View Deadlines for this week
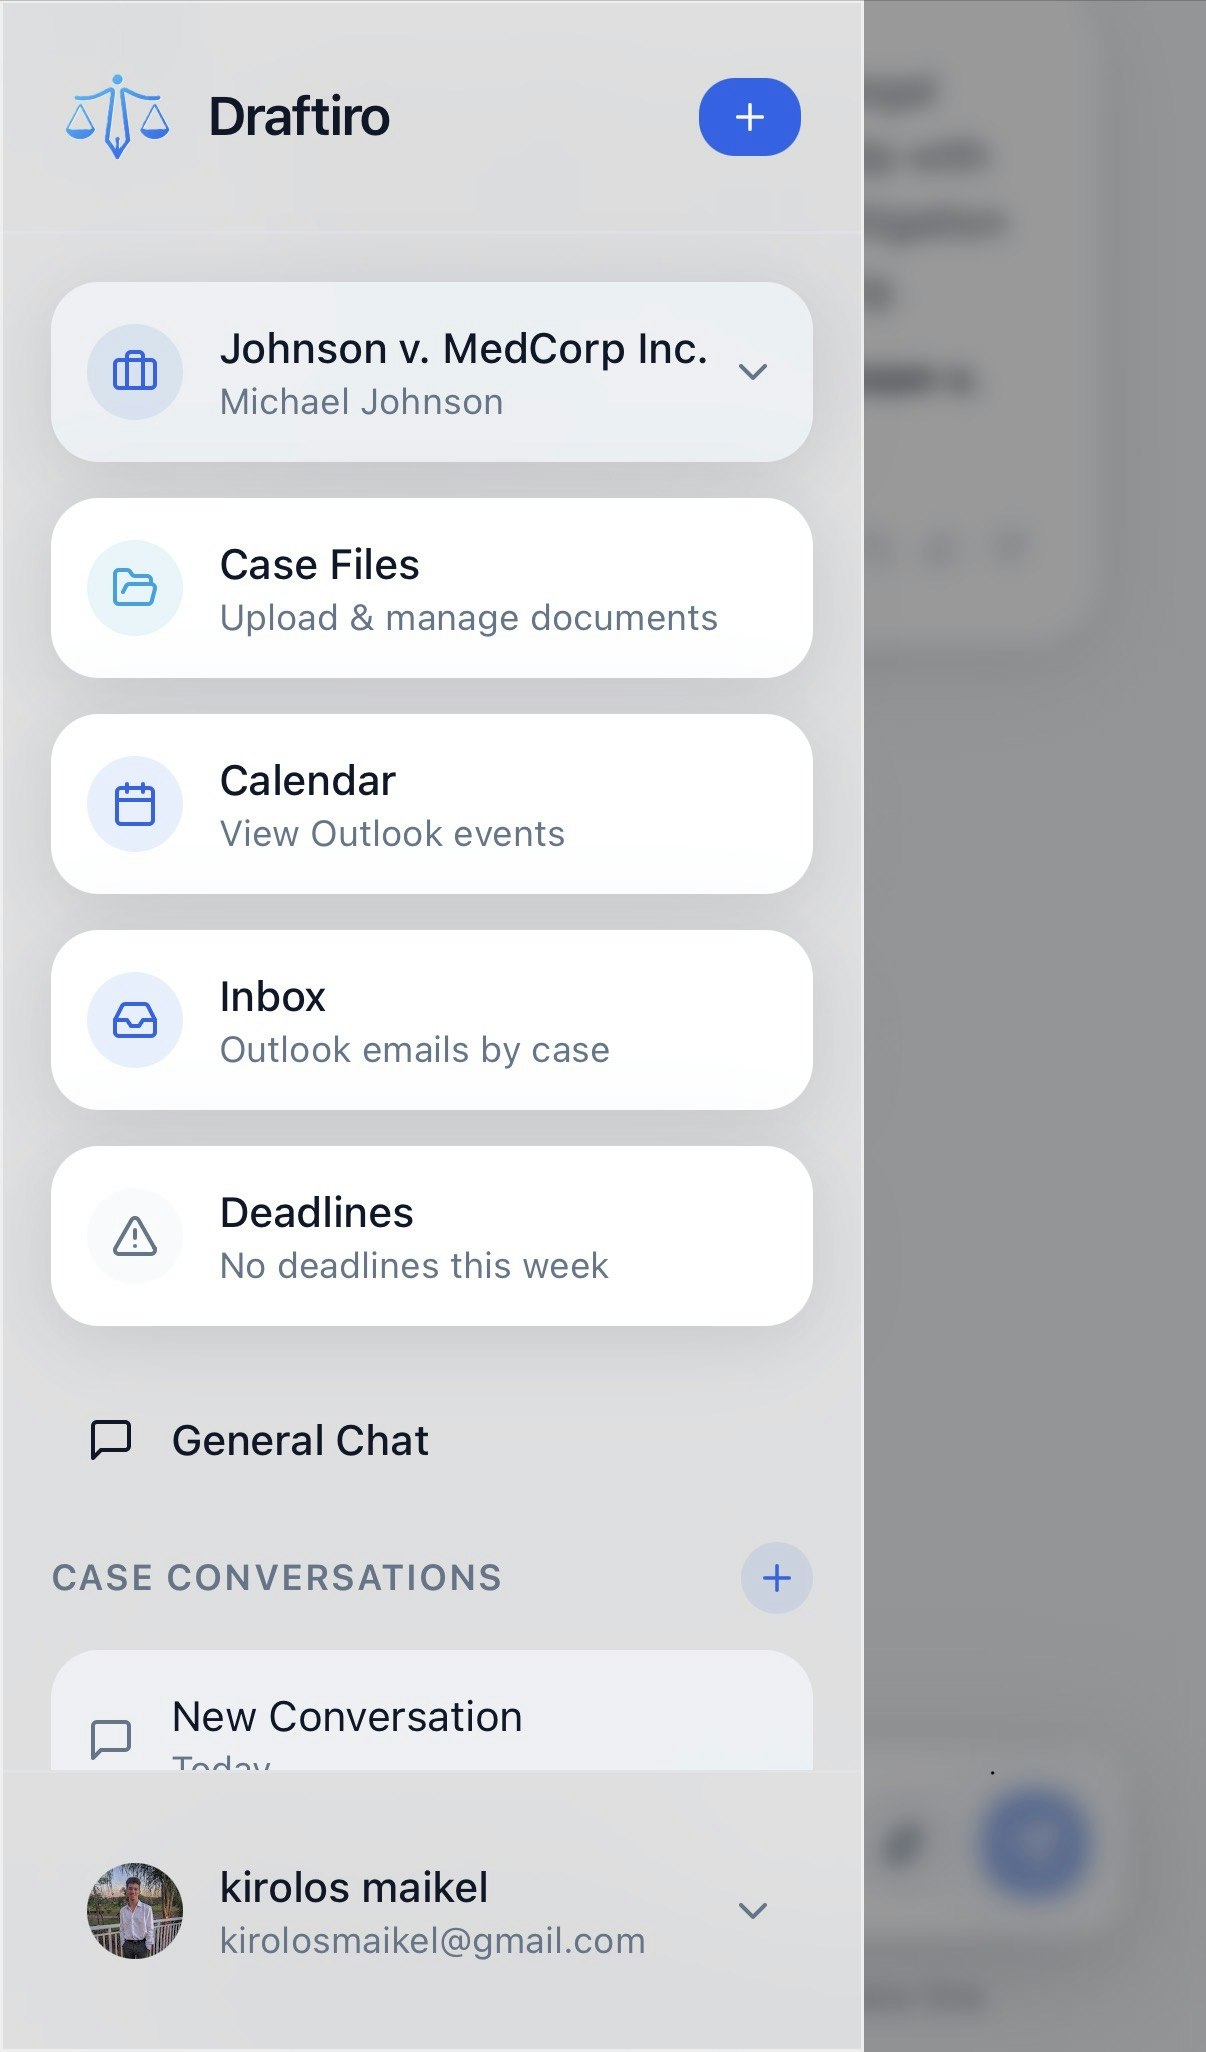Screen dimensions: 1206x2052 pos(432,1236)
